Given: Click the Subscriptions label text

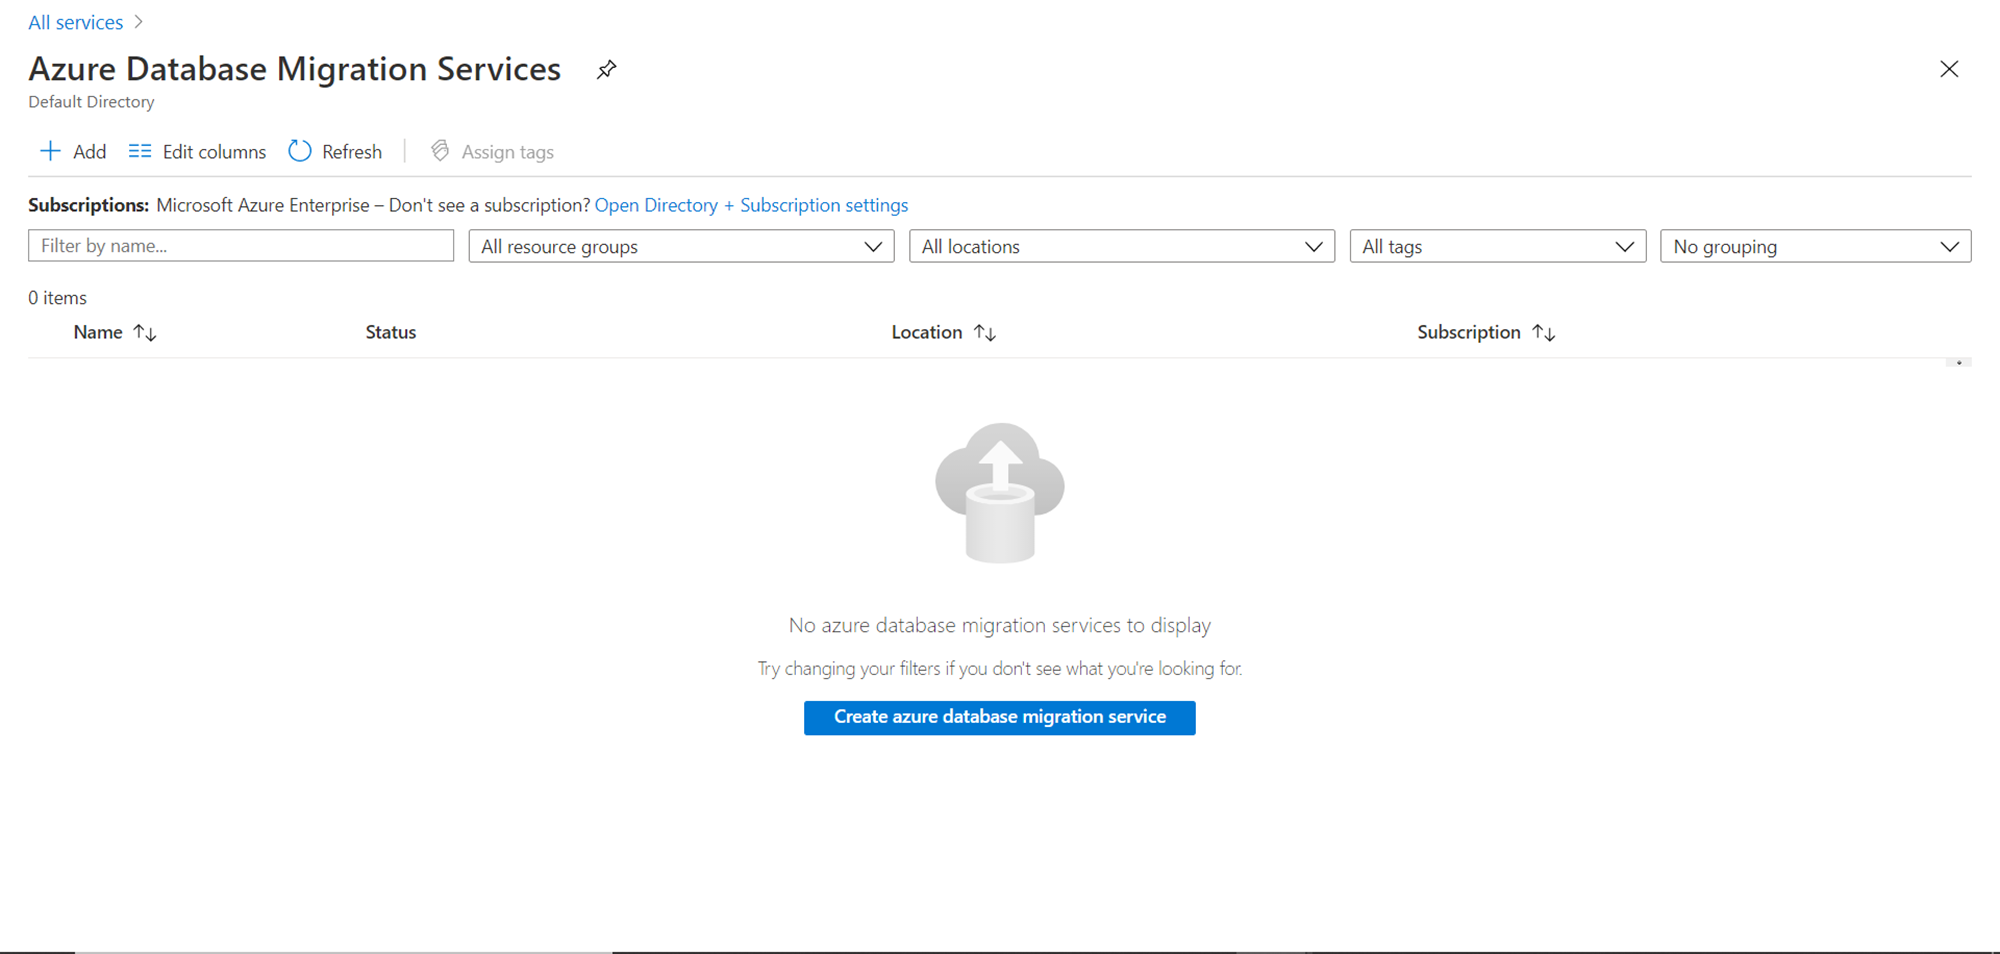Looking at the screenshot, I should click(x=88, y=205).
